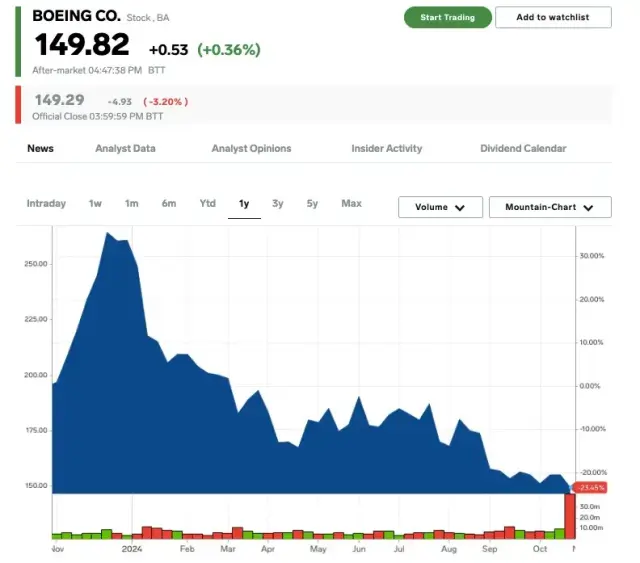The image size is (640, 563).
Task: Select the 1m time range
Action: coord(131,204)
